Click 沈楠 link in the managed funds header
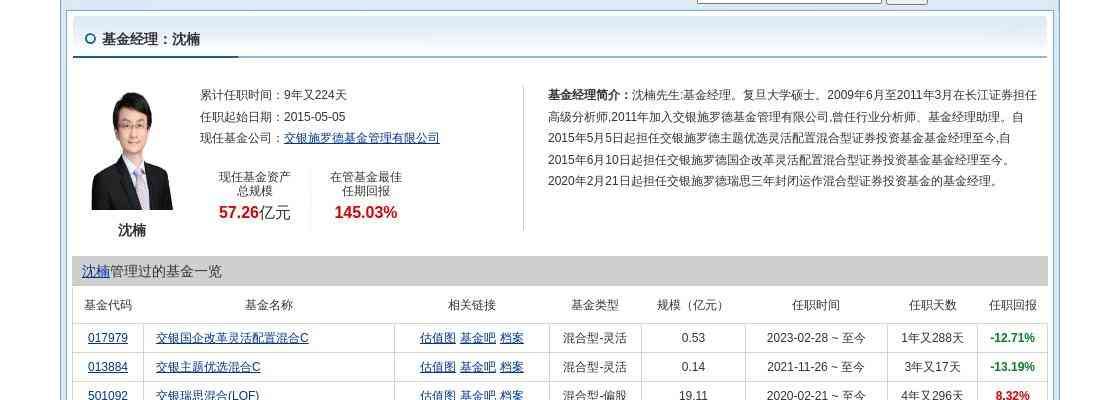 (96, 271)
